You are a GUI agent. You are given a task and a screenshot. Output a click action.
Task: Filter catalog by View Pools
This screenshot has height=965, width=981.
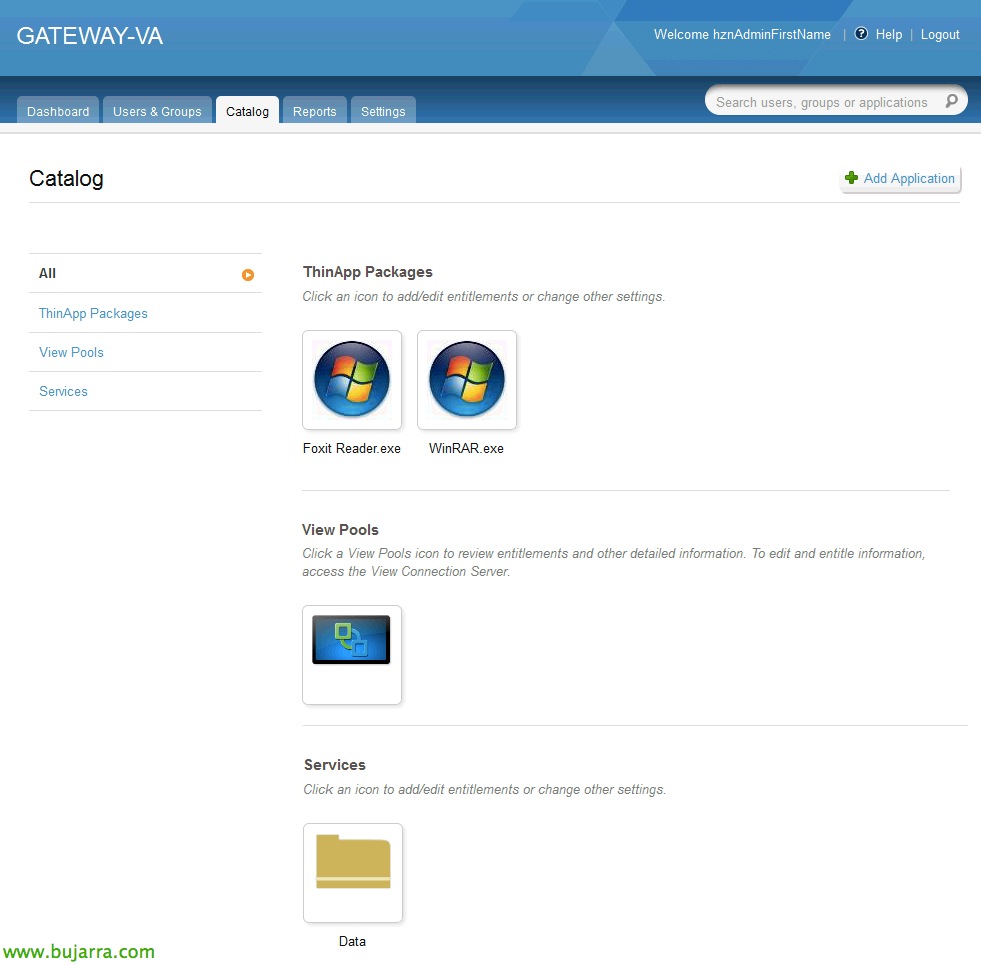click(x=71, y=352)
